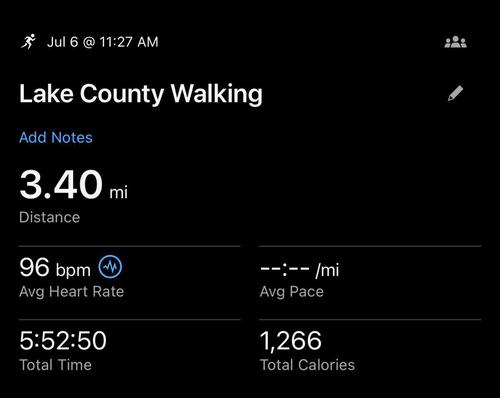This screenshot has width=500, height=398.
Task: Tap the mi unit next to distance
Action: pyautogui.click(x=119, y=192)
